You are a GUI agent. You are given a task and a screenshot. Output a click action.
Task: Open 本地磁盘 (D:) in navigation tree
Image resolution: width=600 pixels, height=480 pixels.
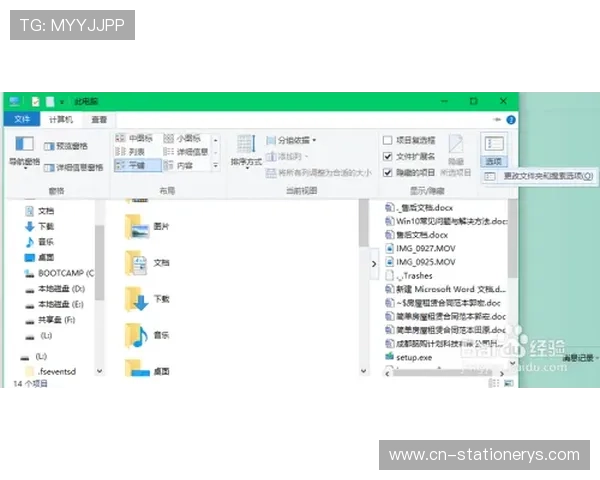pos(55,289)
